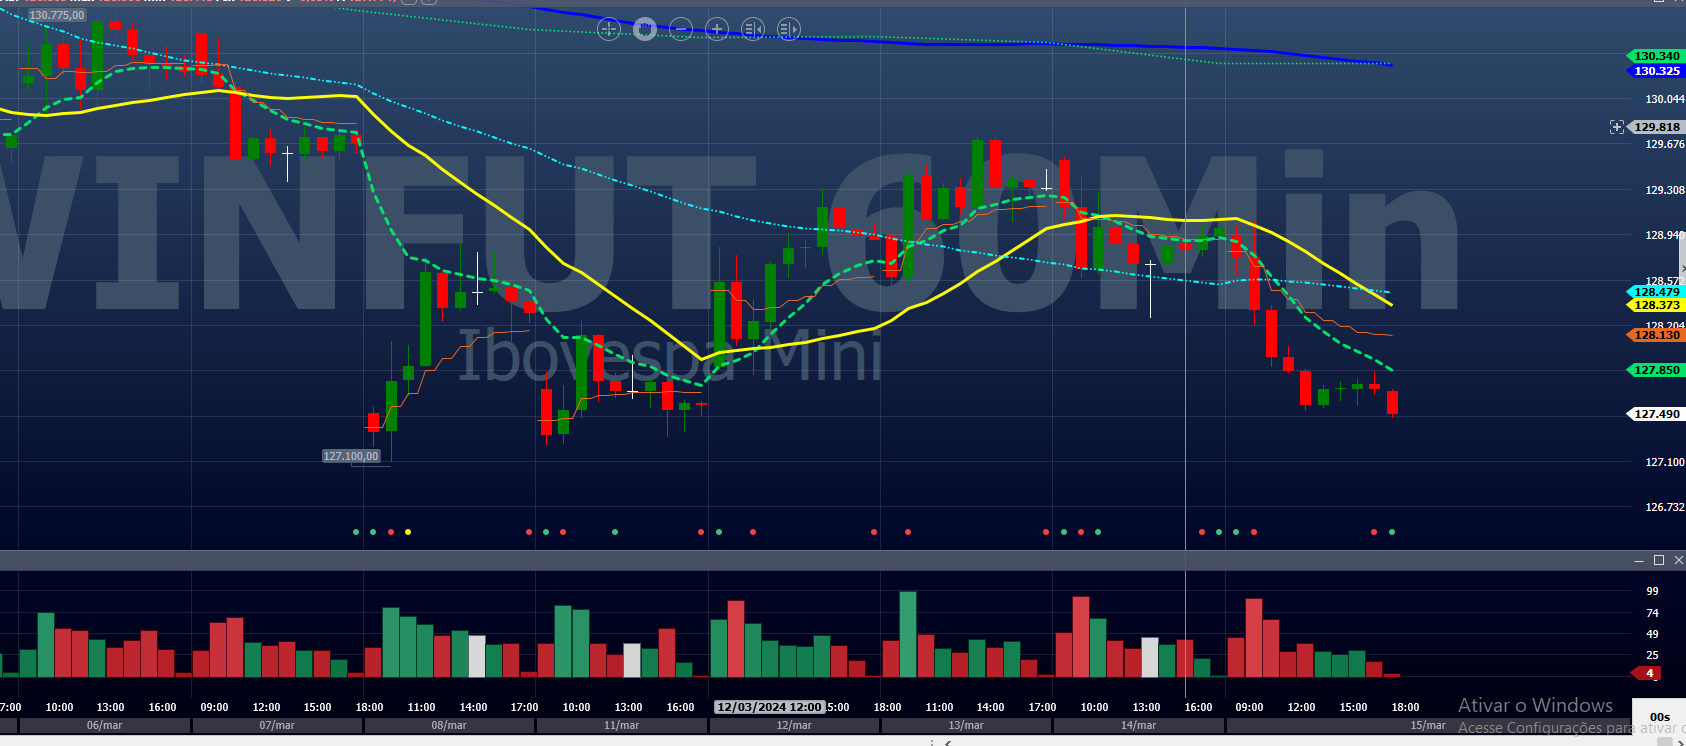Activate the hand pan tool
Image resolution: width=1686 pixels, height=746 pixels.
pyautogui.click(x=645, y=29)
